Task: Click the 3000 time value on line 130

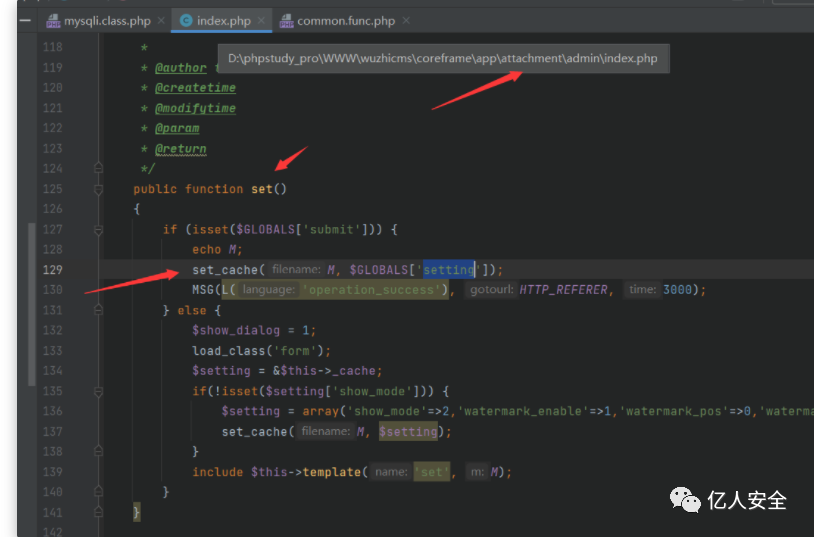Action: pos(677,290)
